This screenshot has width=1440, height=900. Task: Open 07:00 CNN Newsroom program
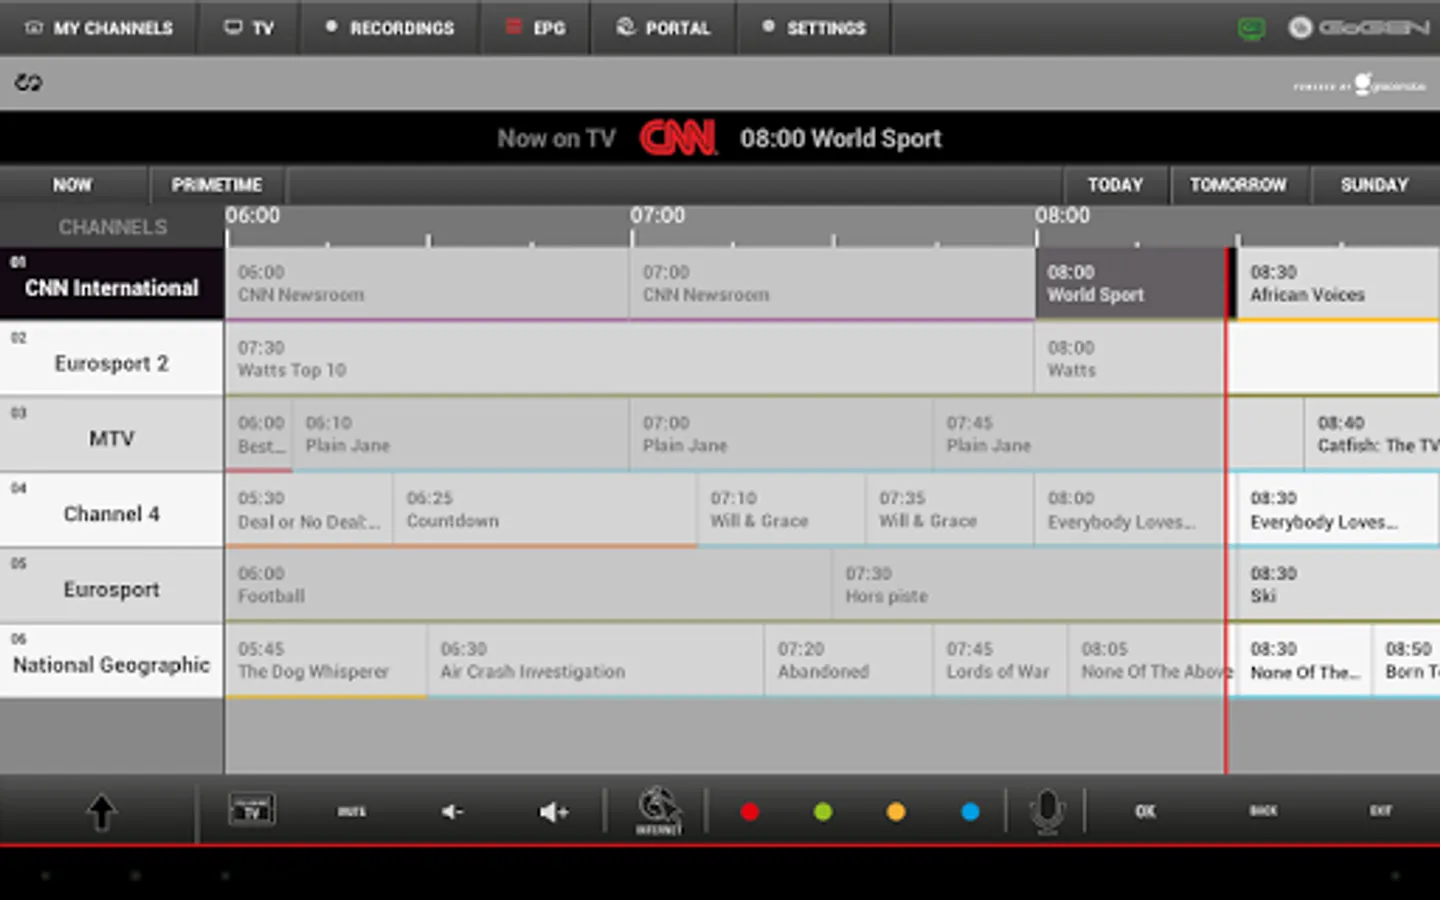(x=833, y=284)
